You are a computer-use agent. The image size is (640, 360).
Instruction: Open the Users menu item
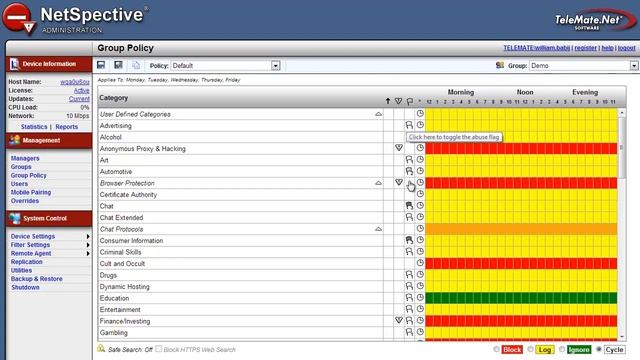coord(19,184)
